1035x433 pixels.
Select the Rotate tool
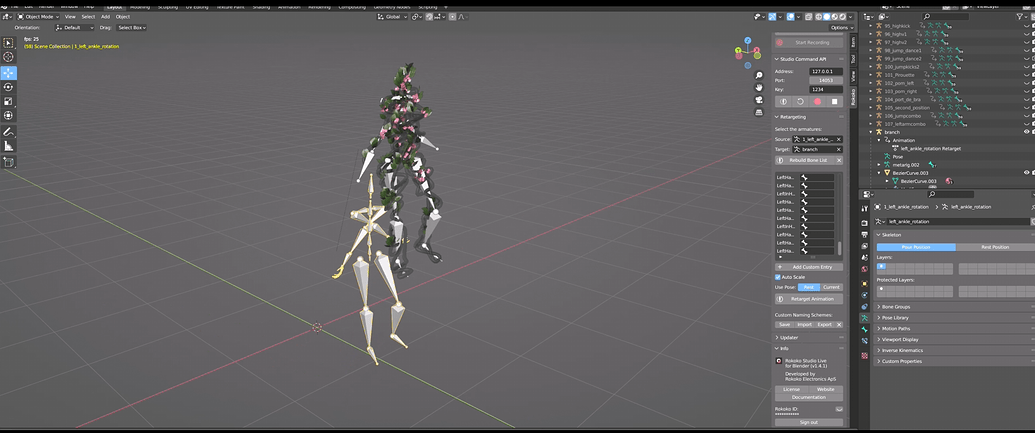[x=9, y=87]
